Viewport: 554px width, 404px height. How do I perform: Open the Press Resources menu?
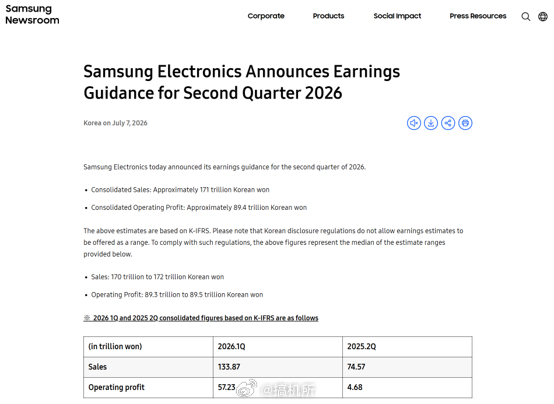coord(478,16)
